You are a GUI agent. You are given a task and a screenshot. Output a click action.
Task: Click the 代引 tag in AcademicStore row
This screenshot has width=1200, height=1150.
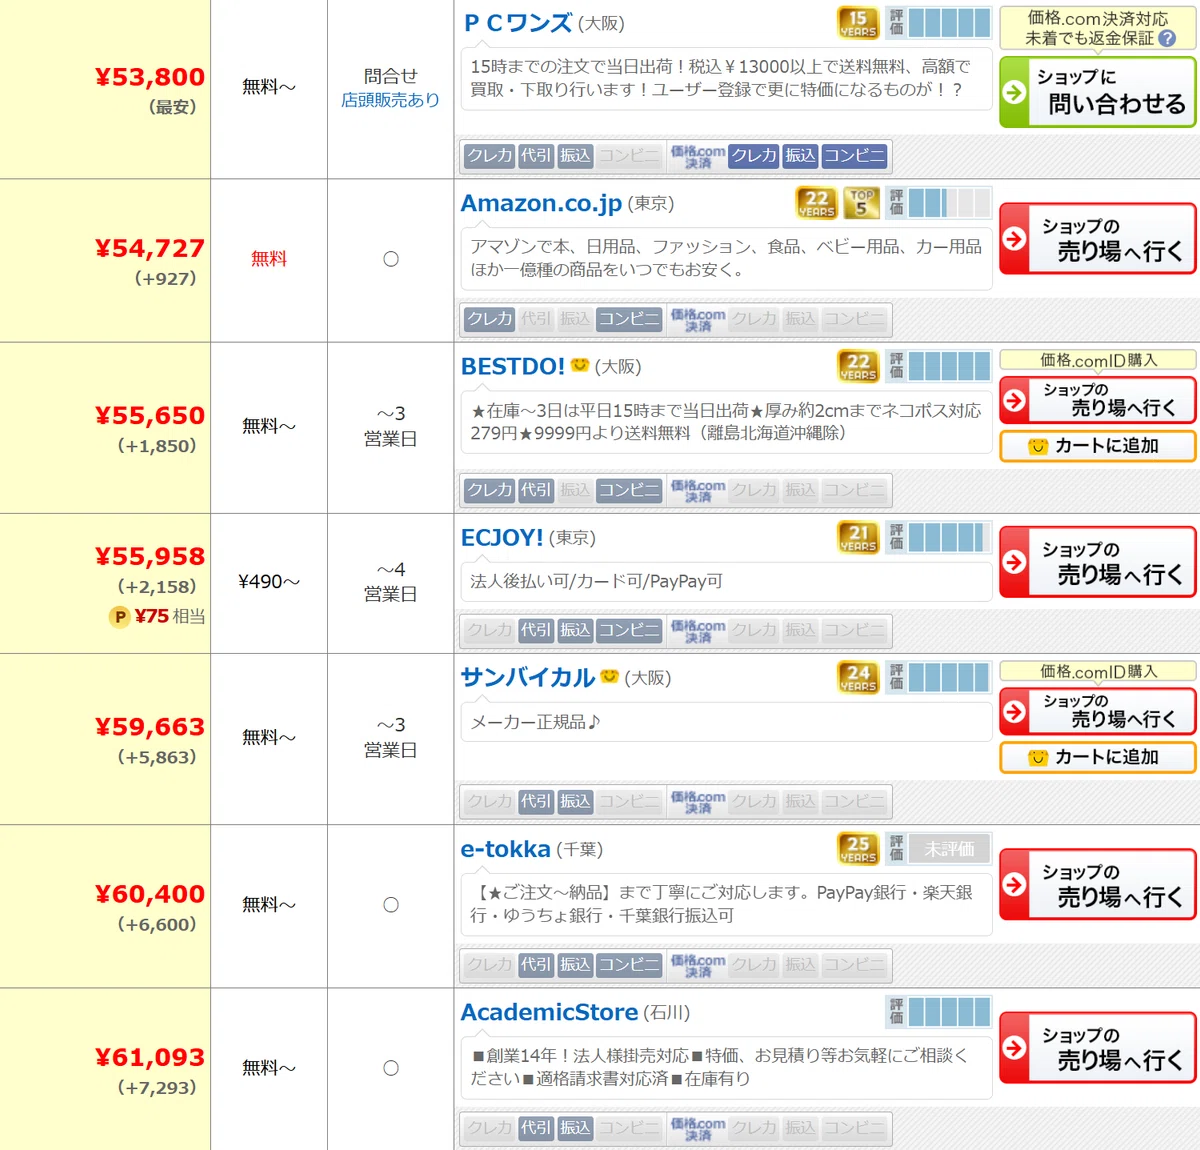[536, 1127]
